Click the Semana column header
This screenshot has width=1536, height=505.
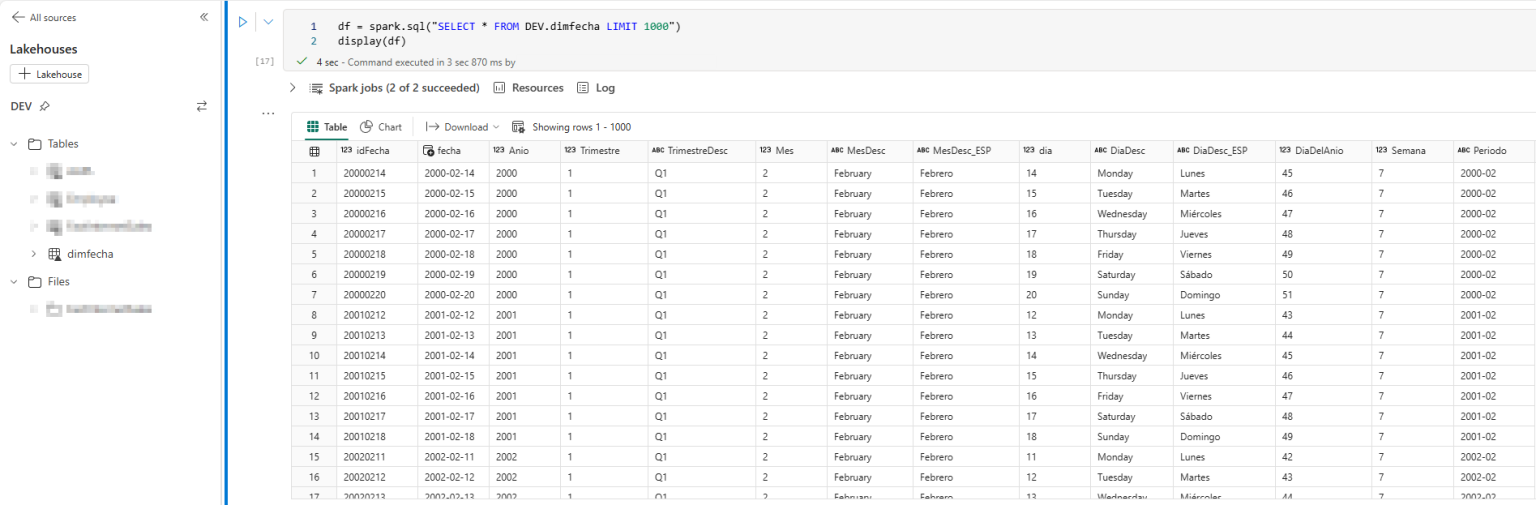pos(1412,151)
